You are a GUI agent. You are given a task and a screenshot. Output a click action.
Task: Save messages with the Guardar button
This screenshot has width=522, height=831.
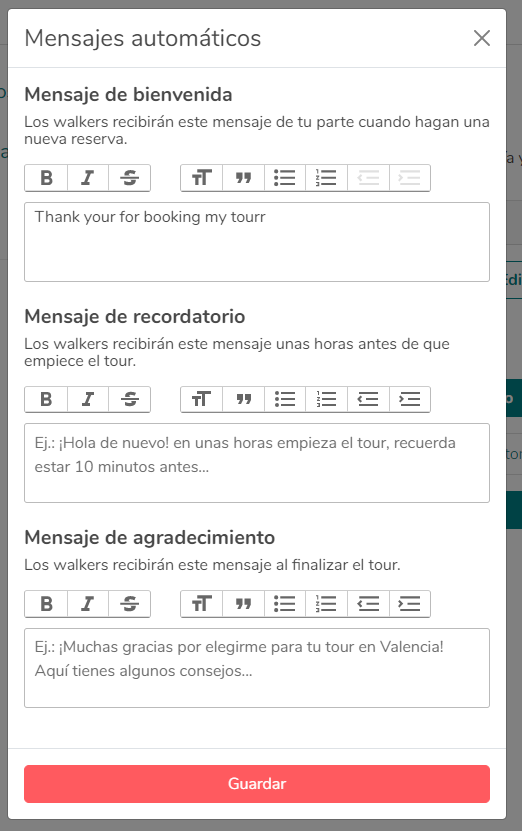tap(257, 783)
